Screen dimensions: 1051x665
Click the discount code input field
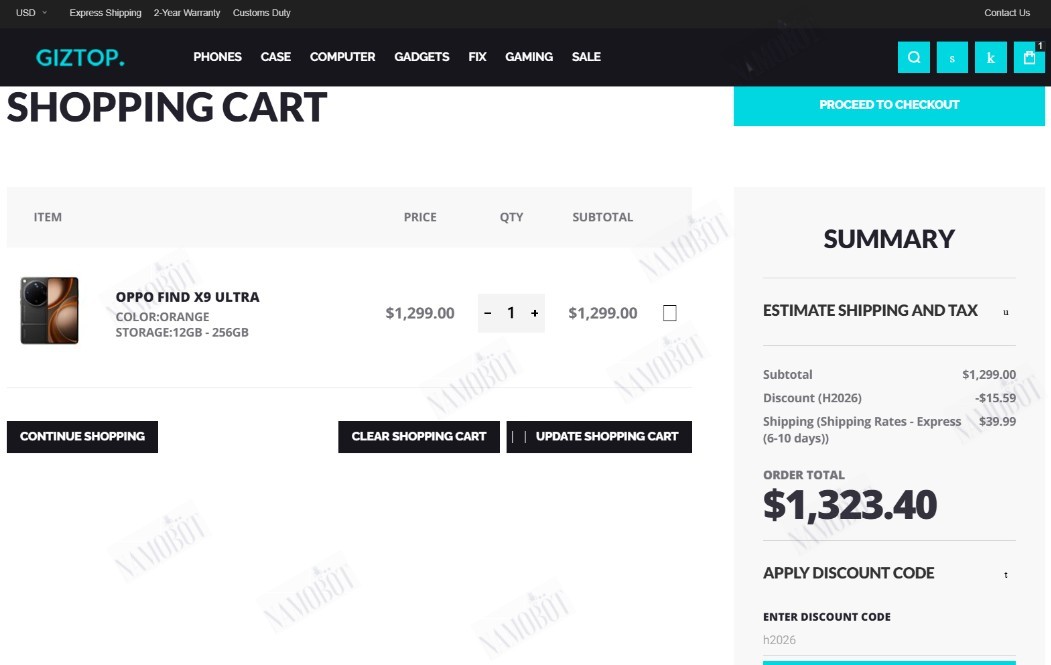point(889,640)
